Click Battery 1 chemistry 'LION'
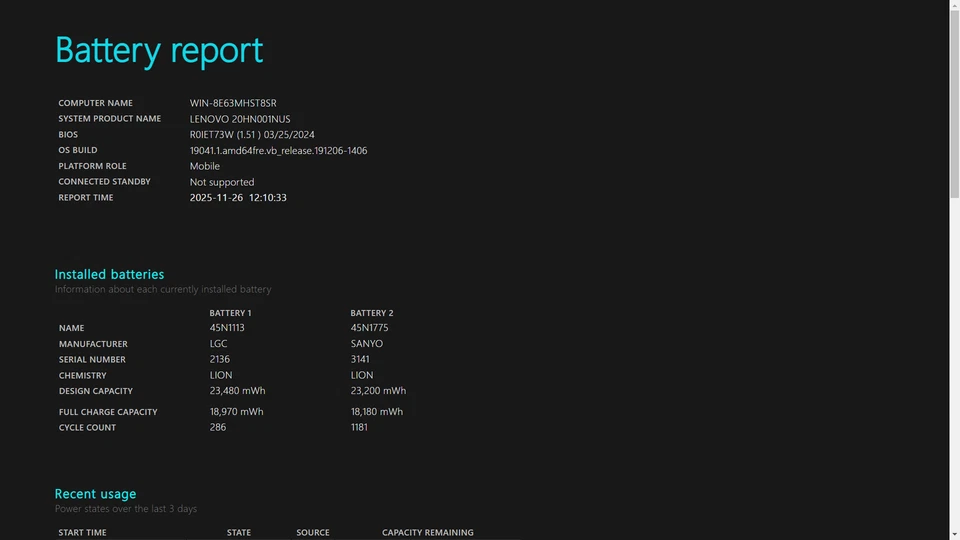This screenshot has height=540, width=960. (221, 375)
